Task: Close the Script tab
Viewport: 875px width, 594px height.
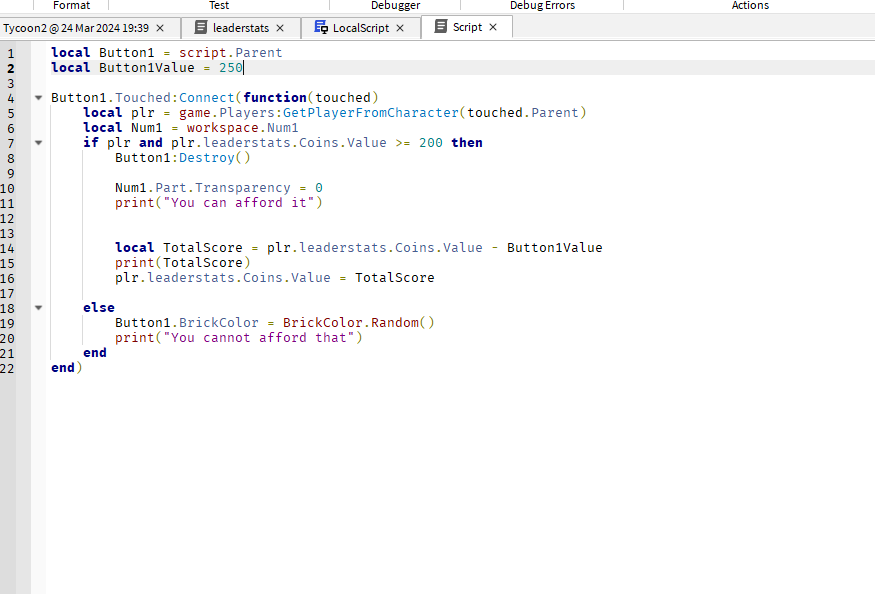Action: tap(493, 27)
